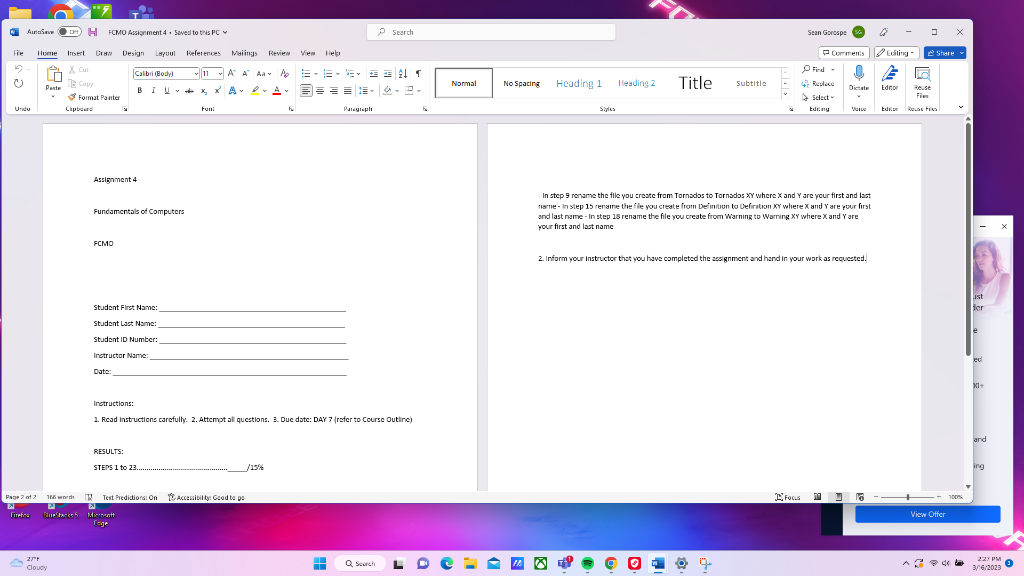The width and height of the screenshot is (1024, 576).
Task: Adjust the zoom slider
Action: pos(908,496)
